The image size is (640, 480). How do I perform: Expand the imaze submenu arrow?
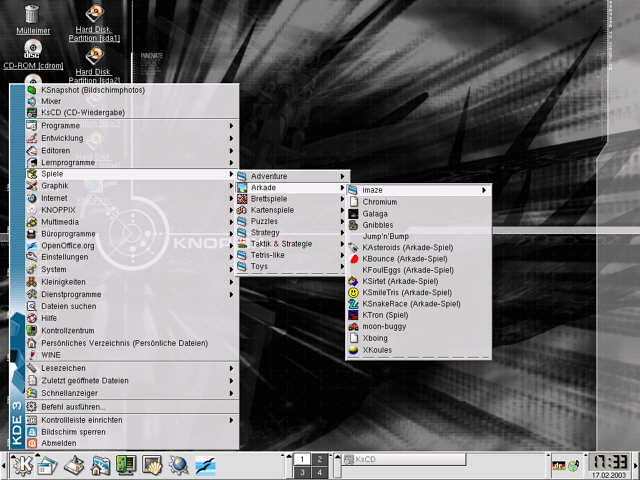pyautogui.click(x=484, y=190)
